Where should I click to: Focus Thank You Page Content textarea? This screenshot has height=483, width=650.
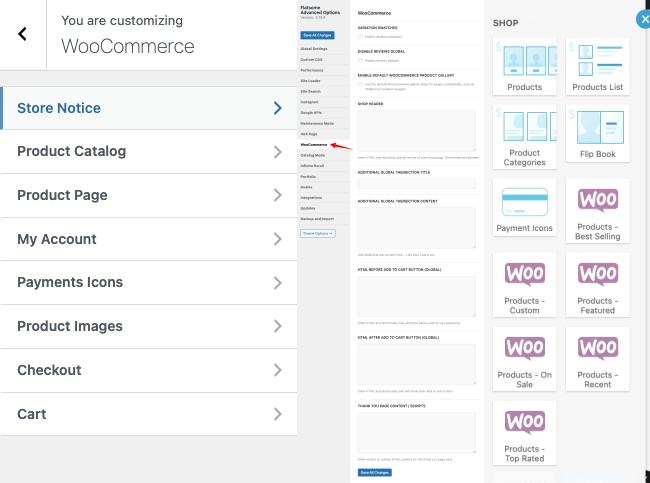coord(417,433)
